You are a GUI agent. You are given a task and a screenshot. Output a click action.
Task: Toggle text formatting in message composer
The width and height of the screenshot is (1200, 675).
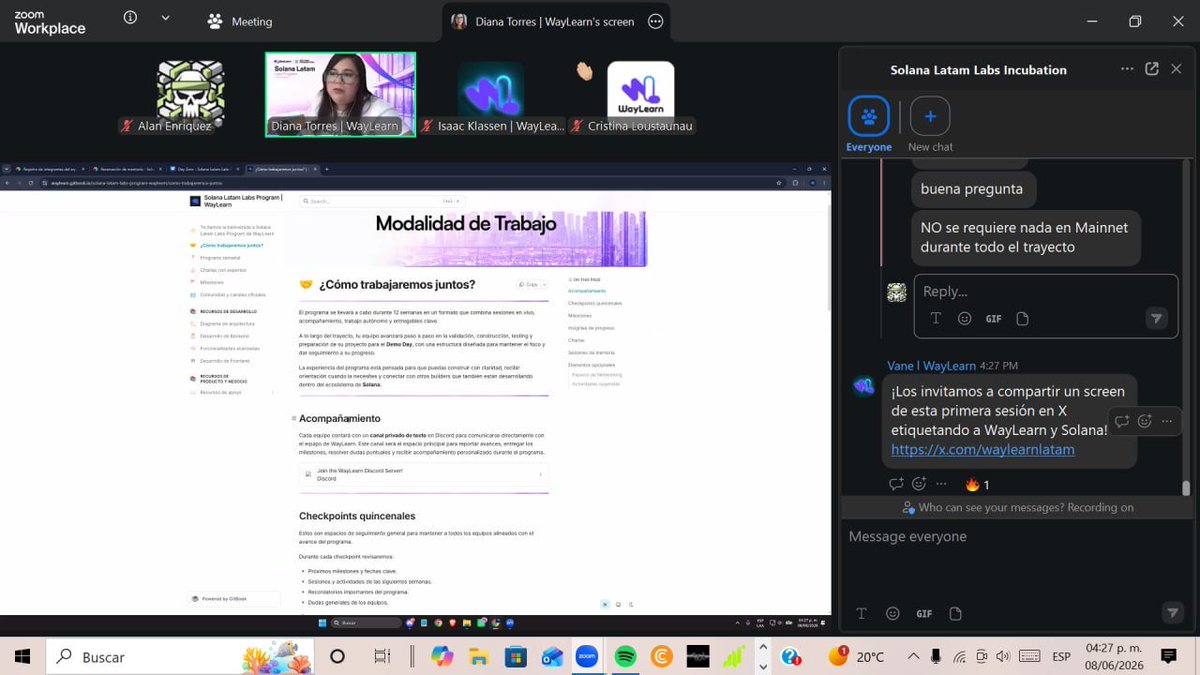862,613
